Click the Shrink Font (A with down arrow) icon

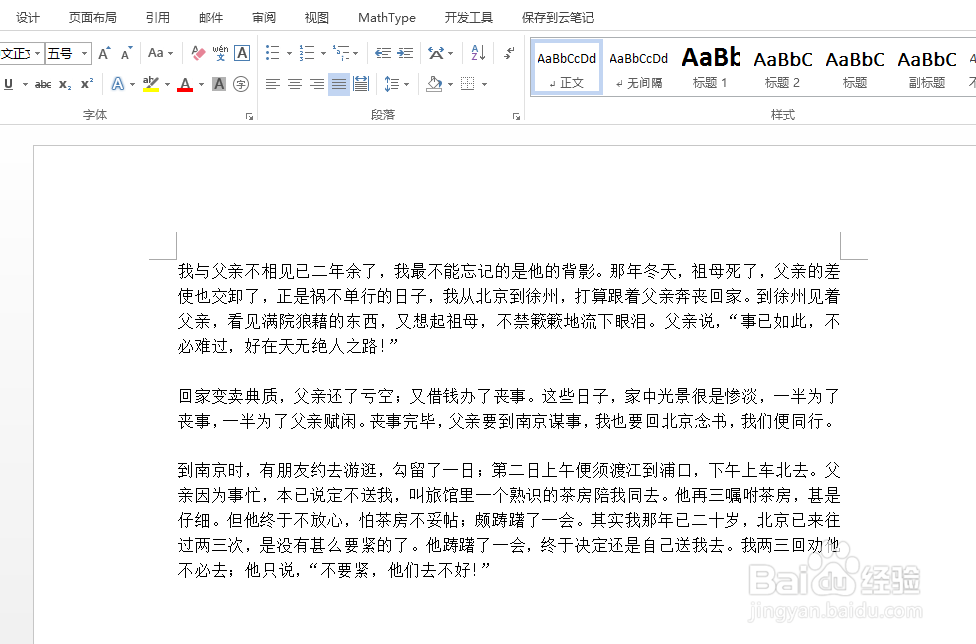[126, 54]
